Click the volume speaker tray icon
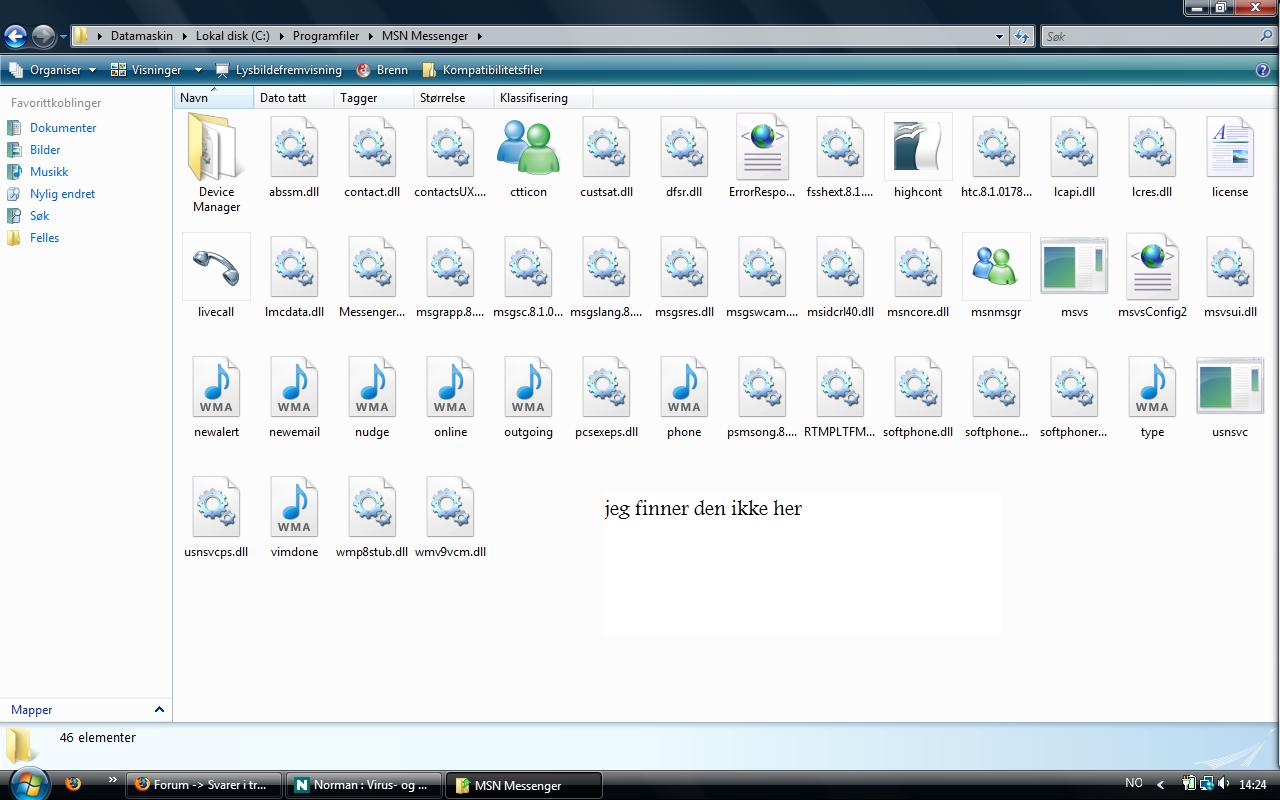 tap(1224, 784)
